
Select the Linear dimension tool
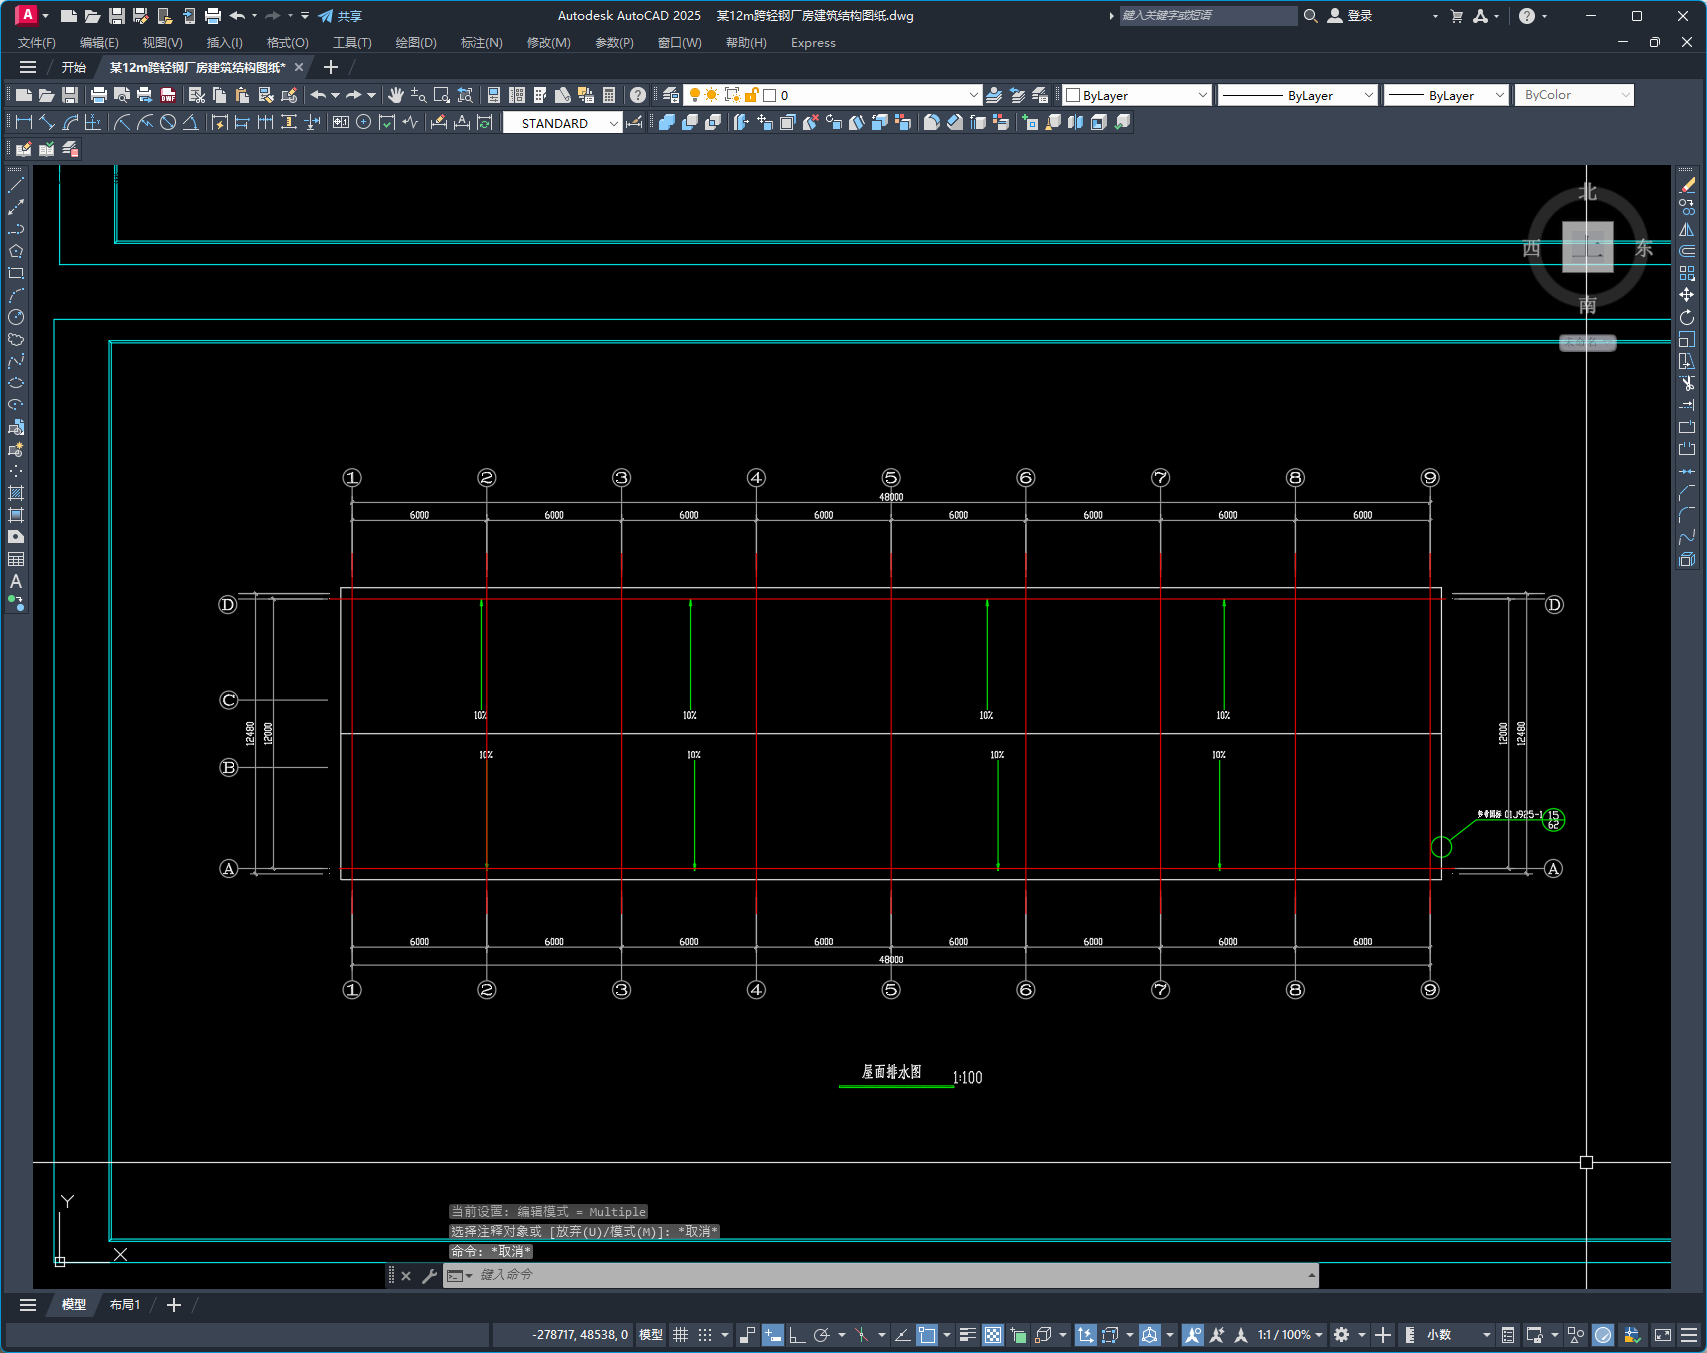(24, 122)
